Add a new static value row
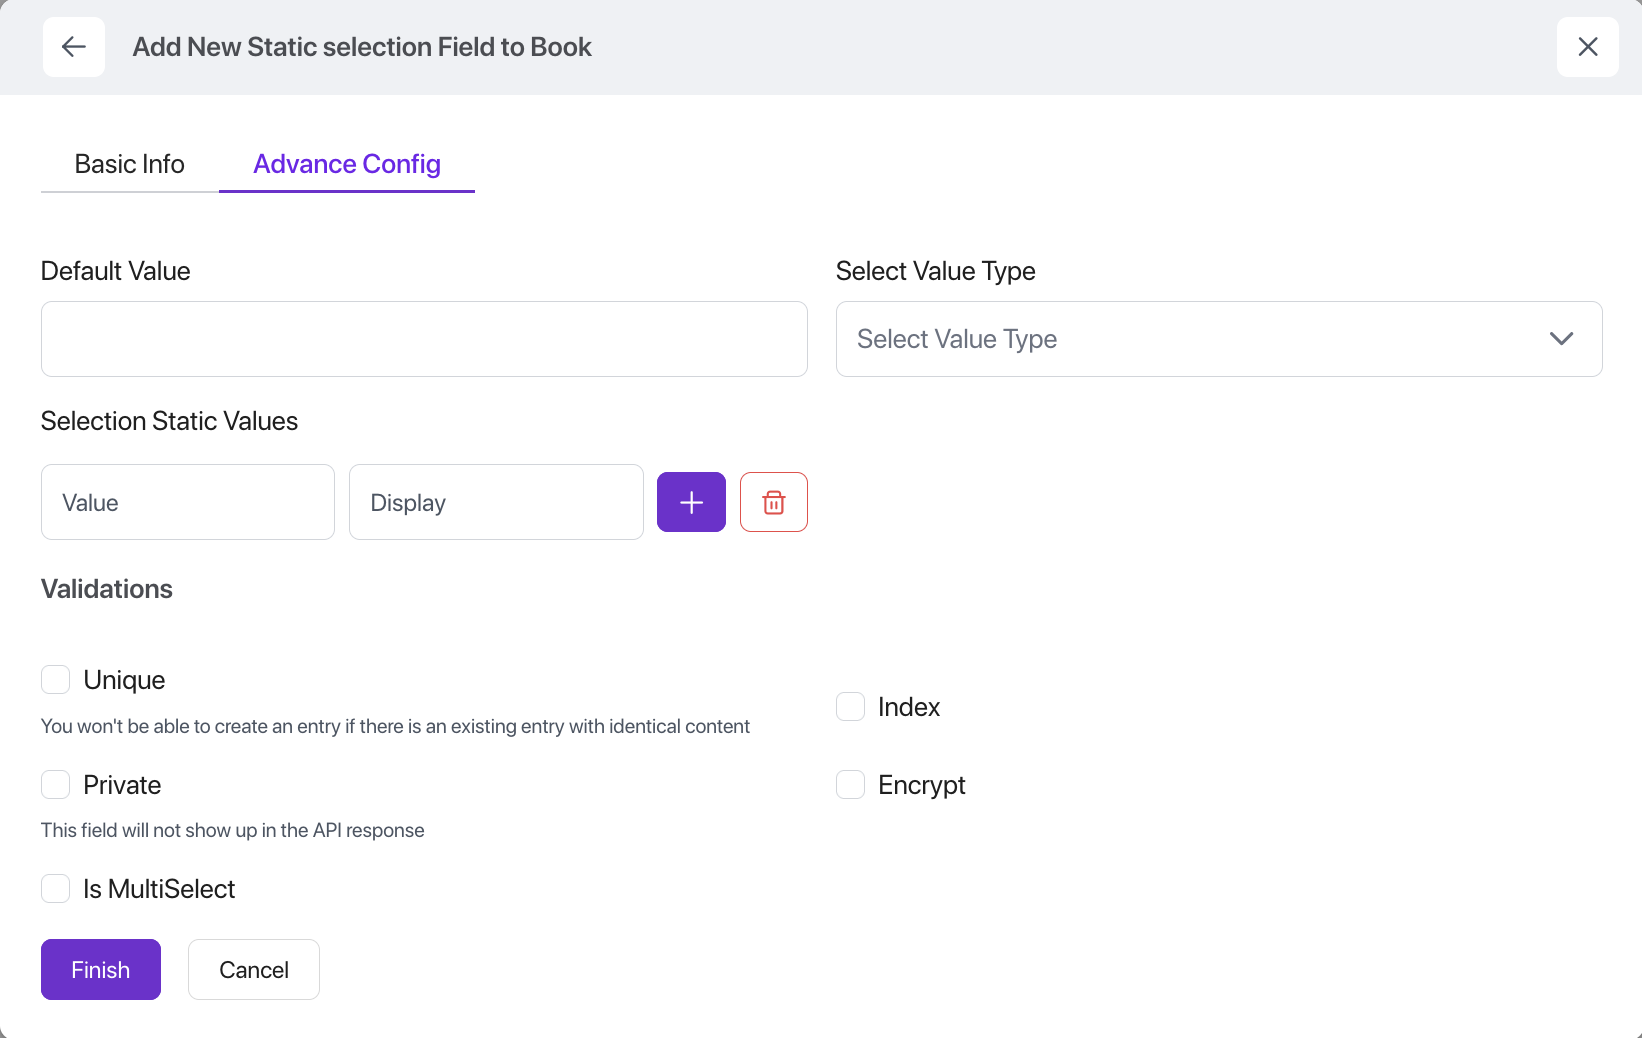 (x=691, y=502)
